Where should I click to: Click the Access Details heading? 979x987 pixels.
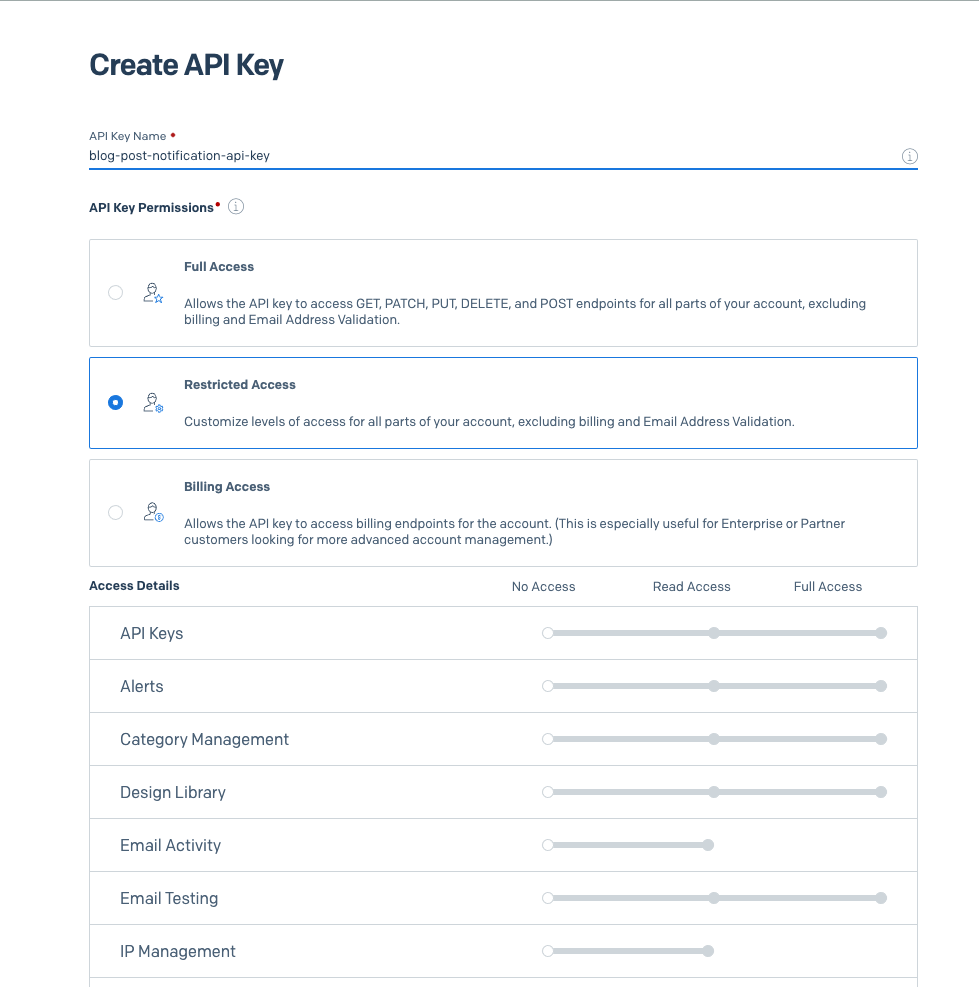(x=134, y=585)
